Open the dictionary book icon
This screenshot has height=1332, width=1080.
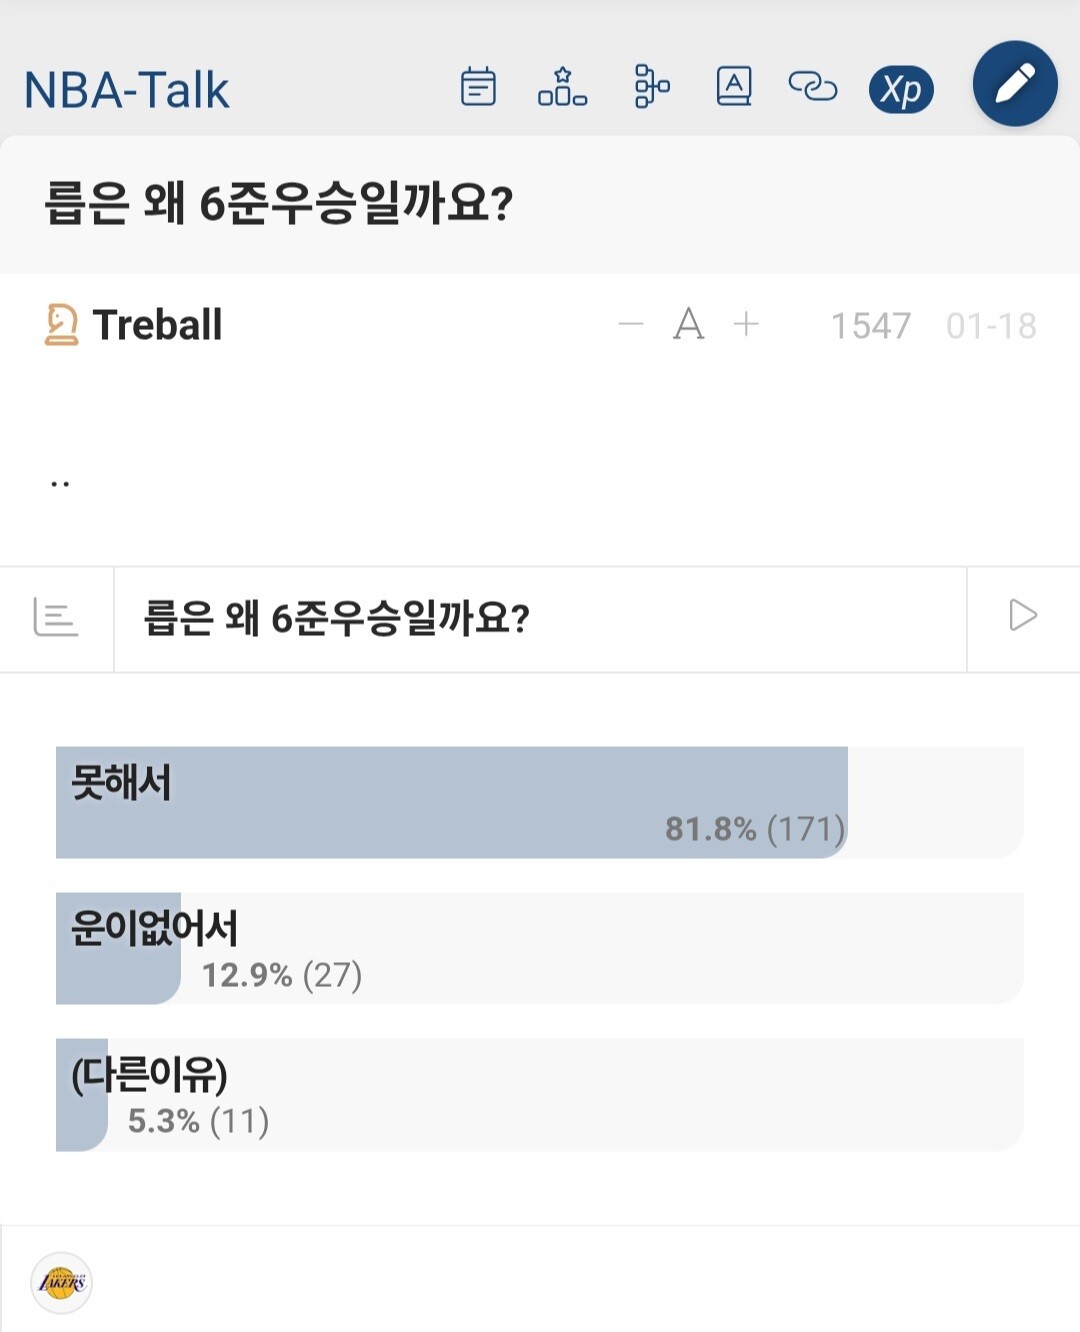tap(734, 87)
